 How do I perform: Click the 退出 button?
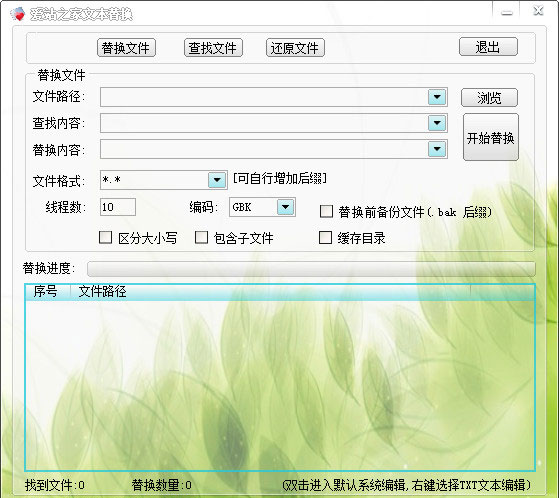(x=488, y=47)
